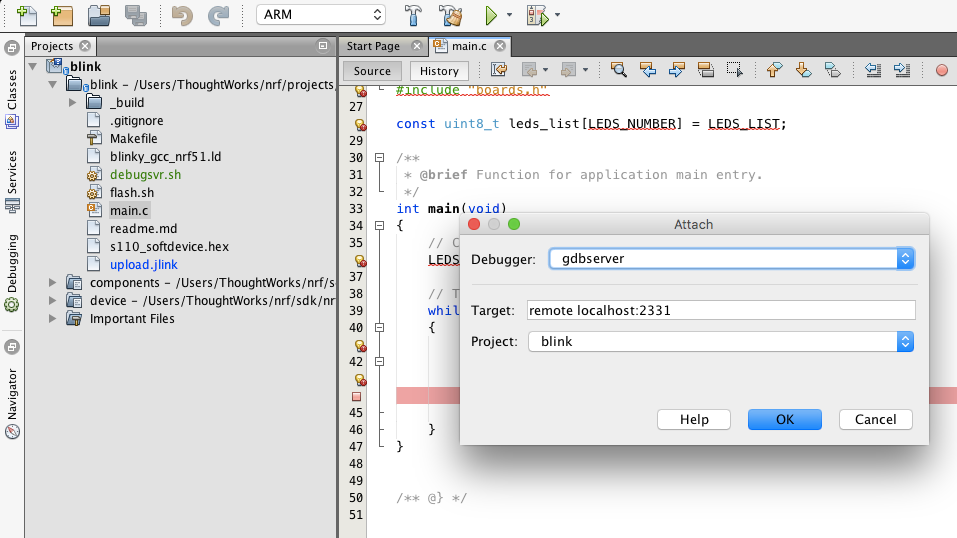The image size is (957, 538).
Task: Click the Open Project folder icon
Action: click(x=99, y=15)
